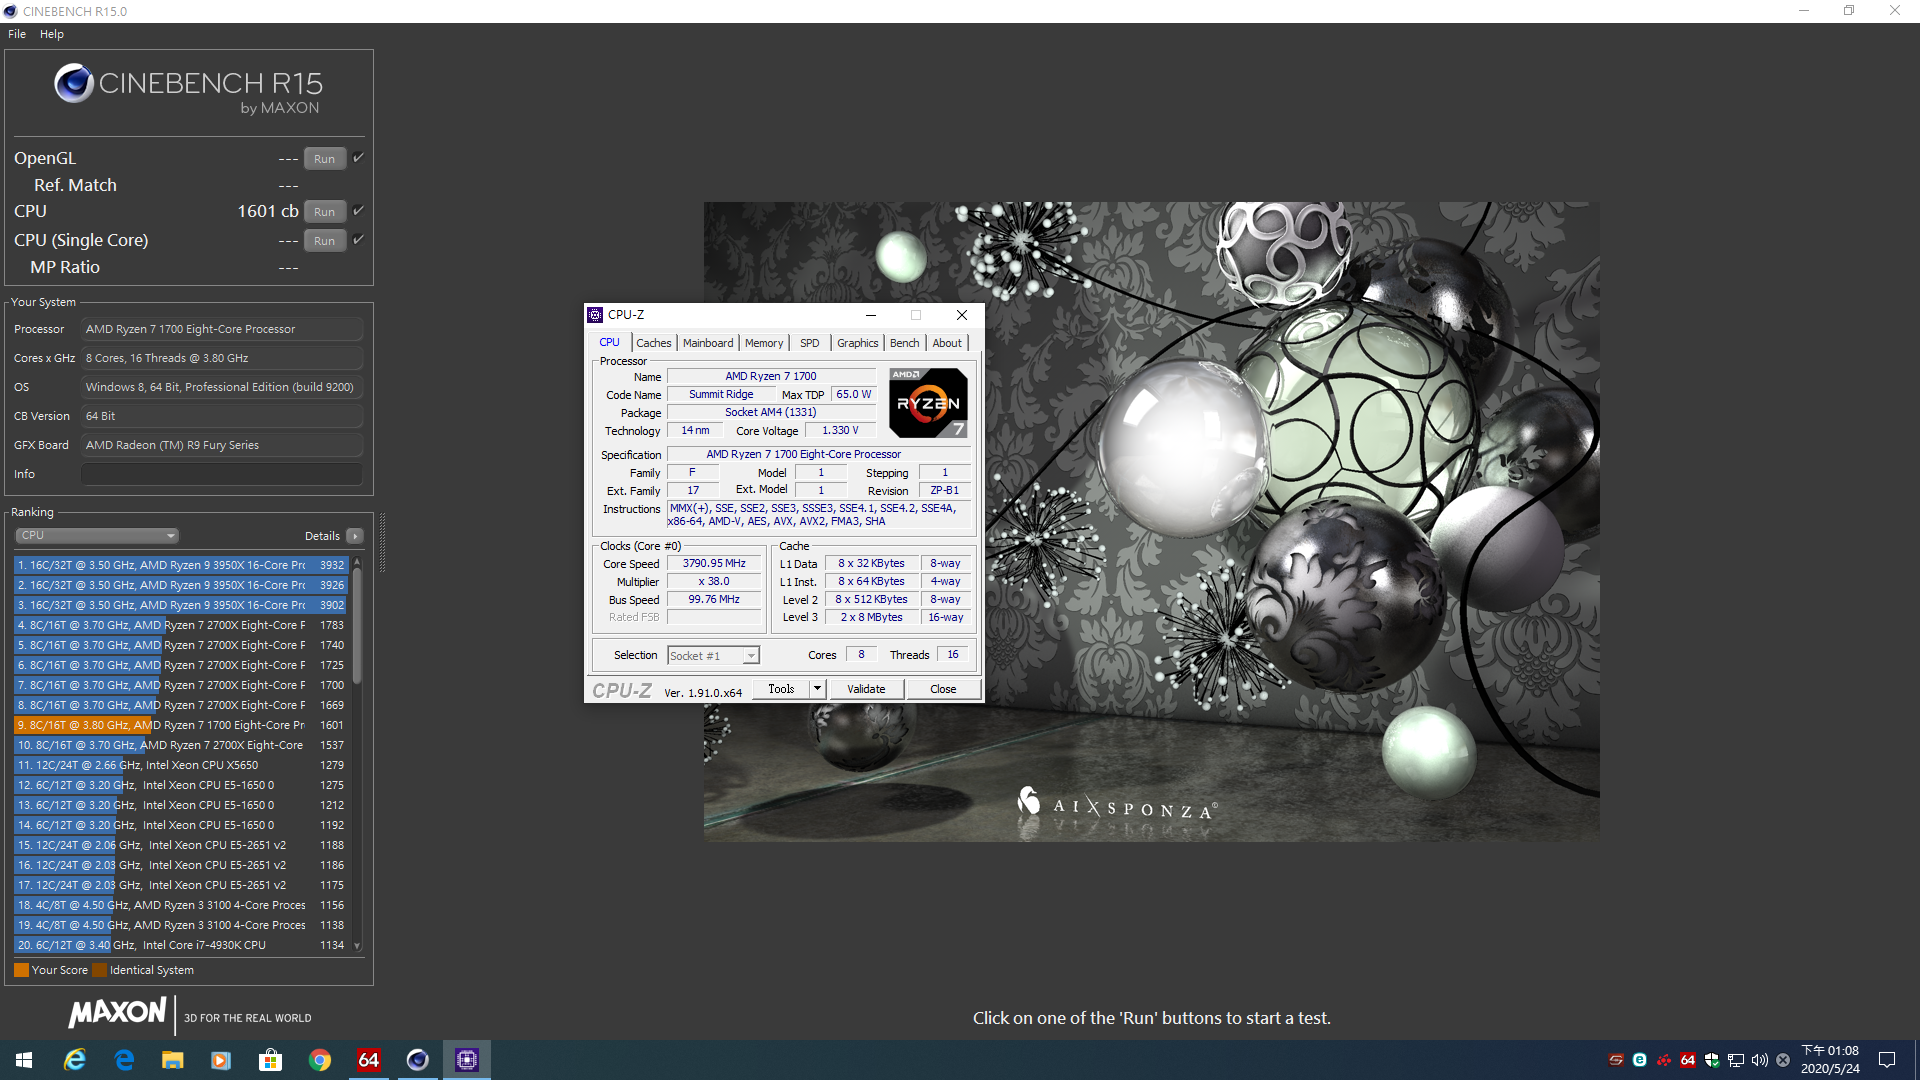Run the CPU Single Core benchmark
This screenshot has width=1920, height=1080.
point(325,241)
